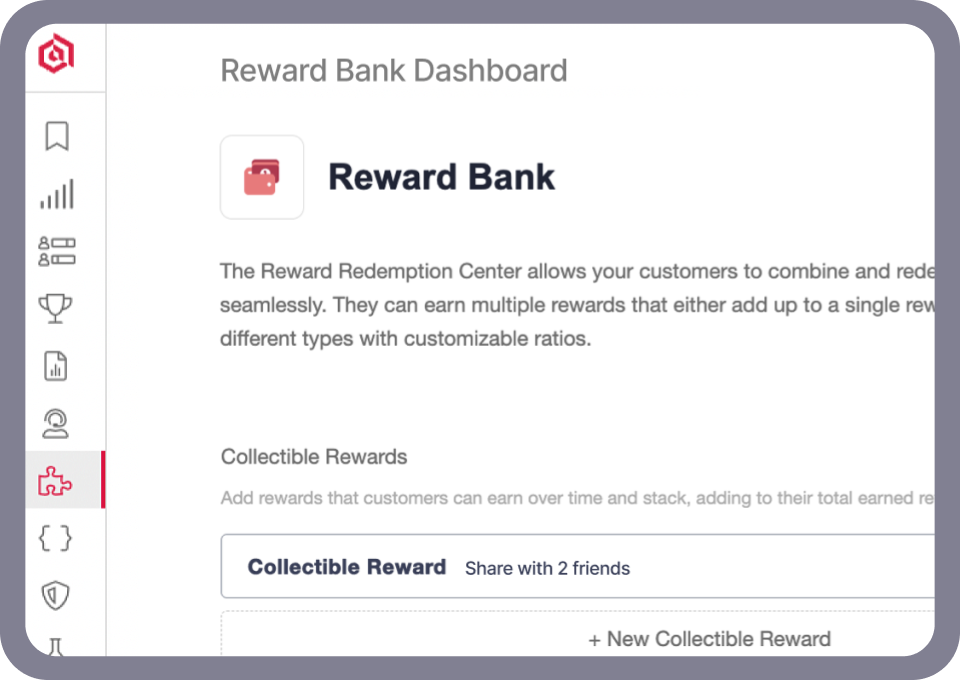The height and width of the screenshot is (680, 960).
Task: Click the Reward Bank Dashboard heading
Action: point(394,71)
